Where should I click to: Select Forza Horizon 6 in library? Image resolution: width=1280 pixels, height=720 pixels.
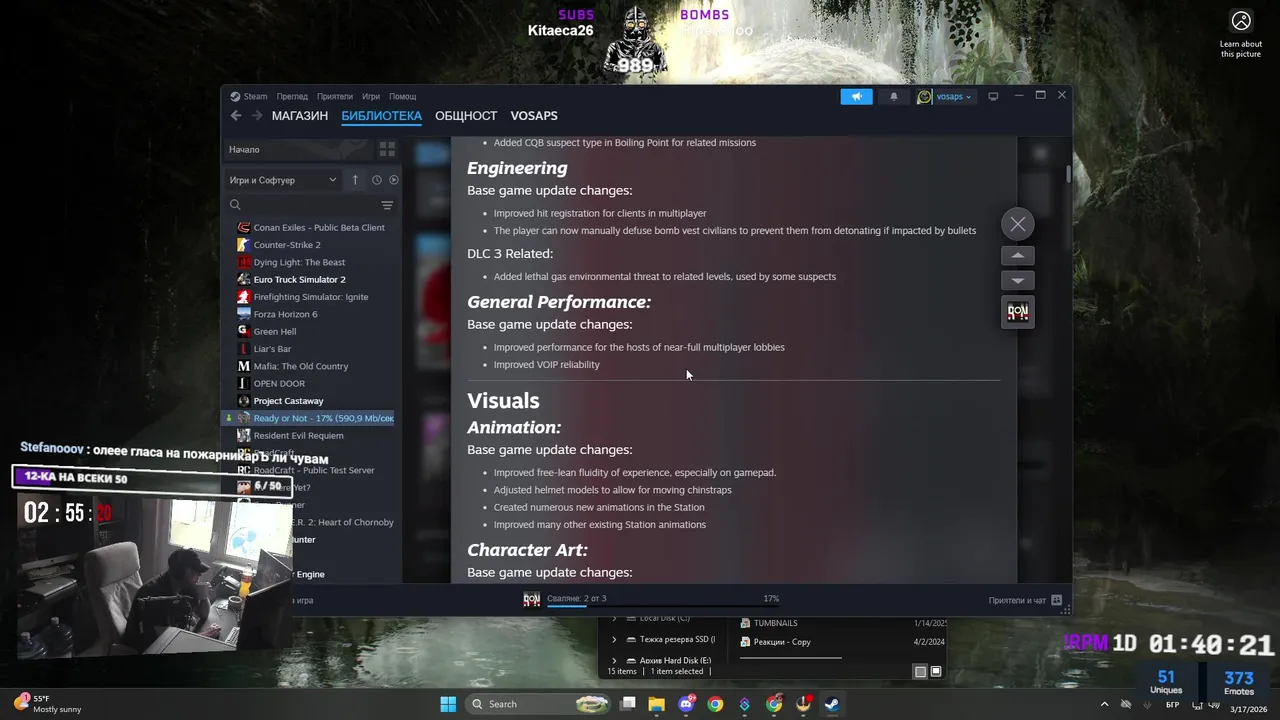click(285, 314)
